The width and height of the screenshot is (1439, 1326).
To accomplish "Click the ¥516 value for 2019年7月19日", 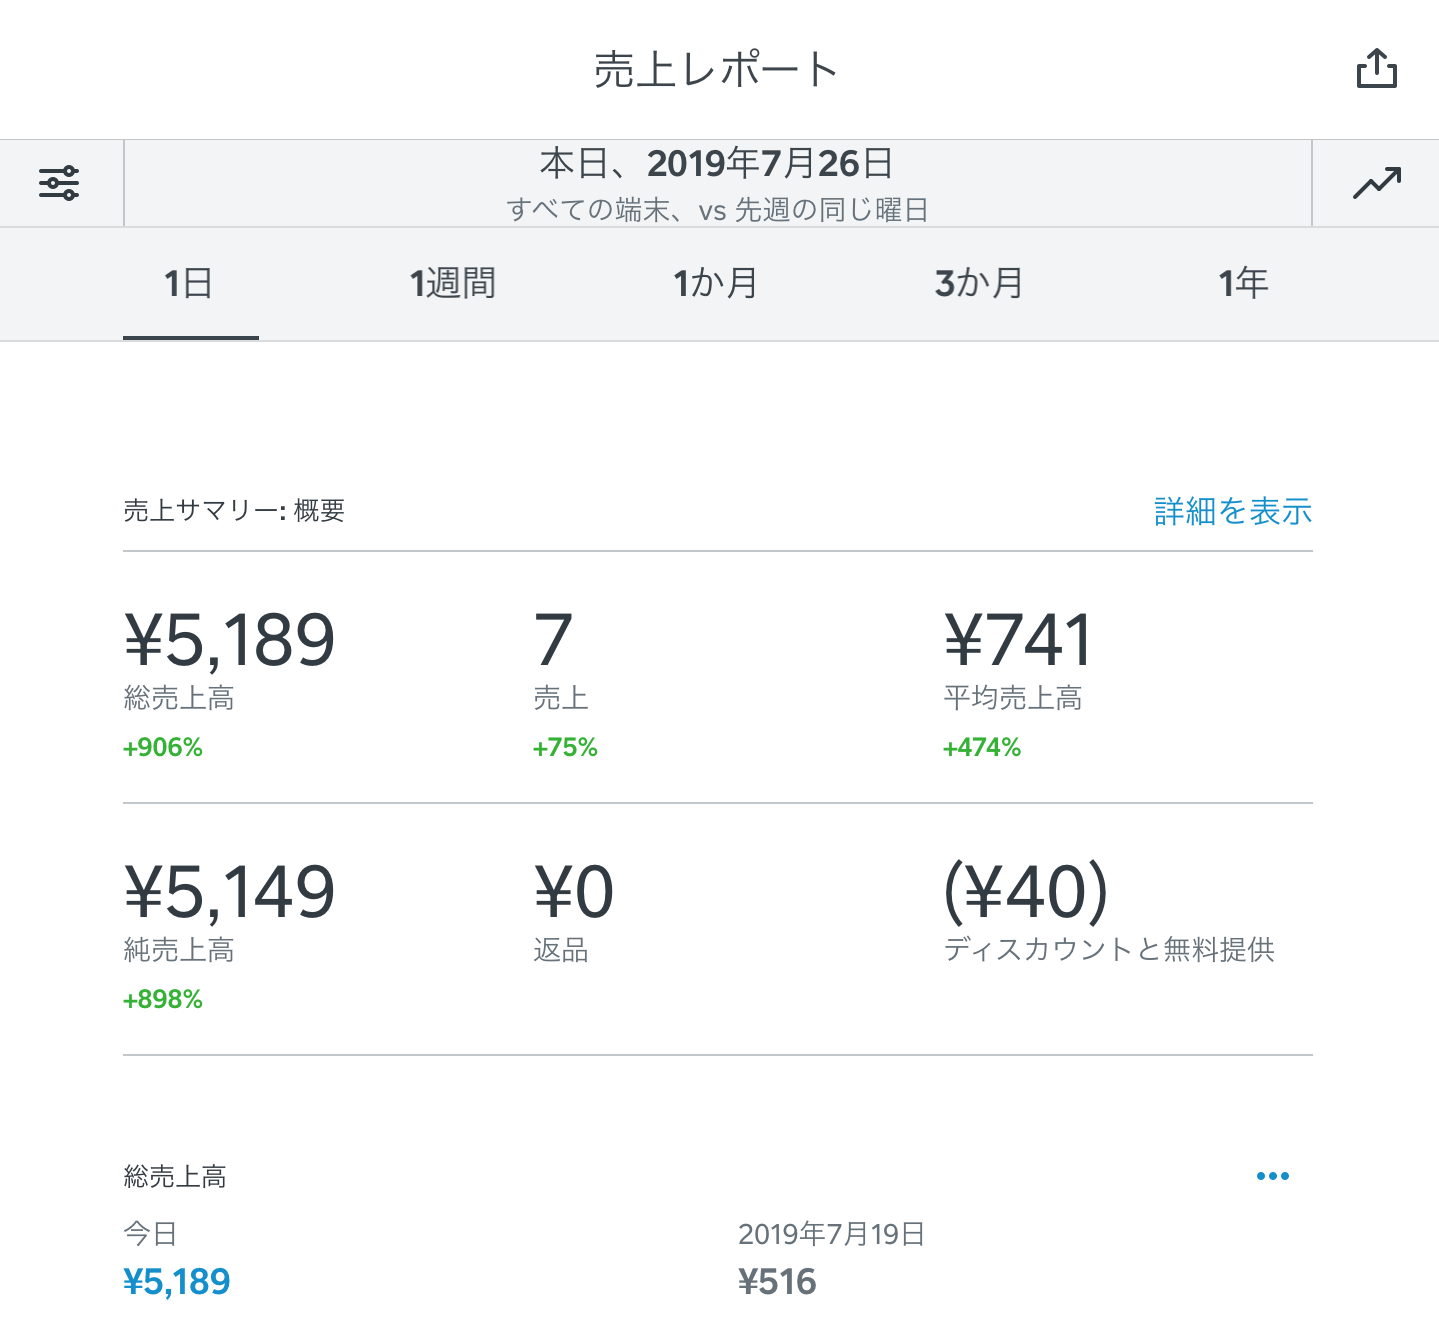I will coord(776,1280).
